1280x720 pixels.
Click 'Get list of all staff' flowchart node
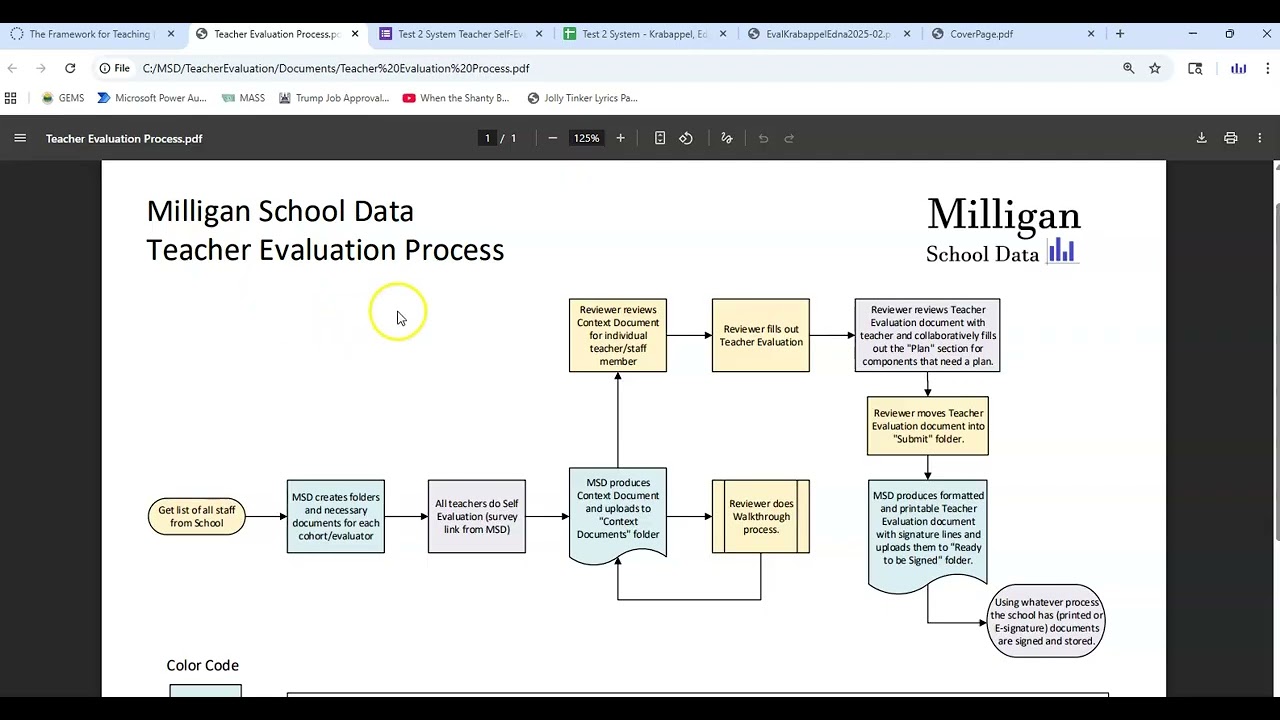[x=197, y=516]
